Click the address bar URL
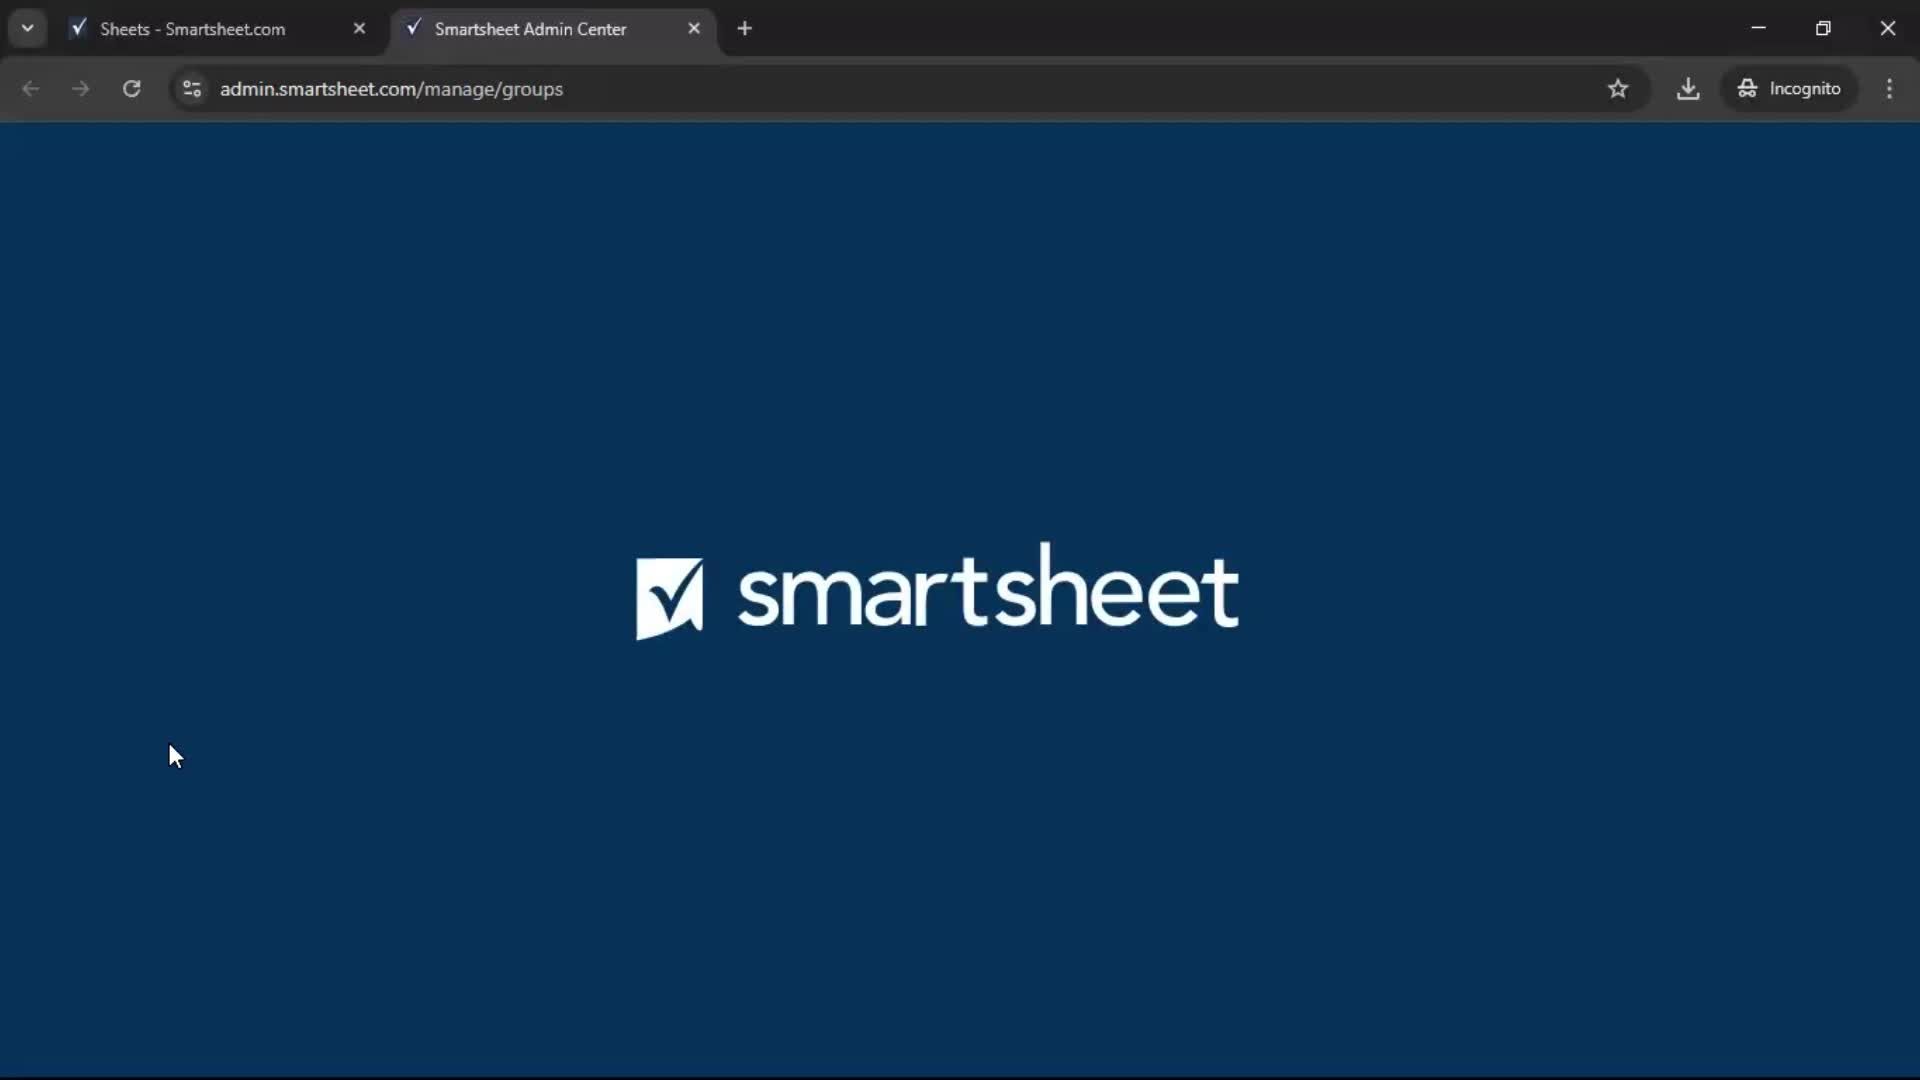Viewport: 1920px width, 1080px height. 392,89
